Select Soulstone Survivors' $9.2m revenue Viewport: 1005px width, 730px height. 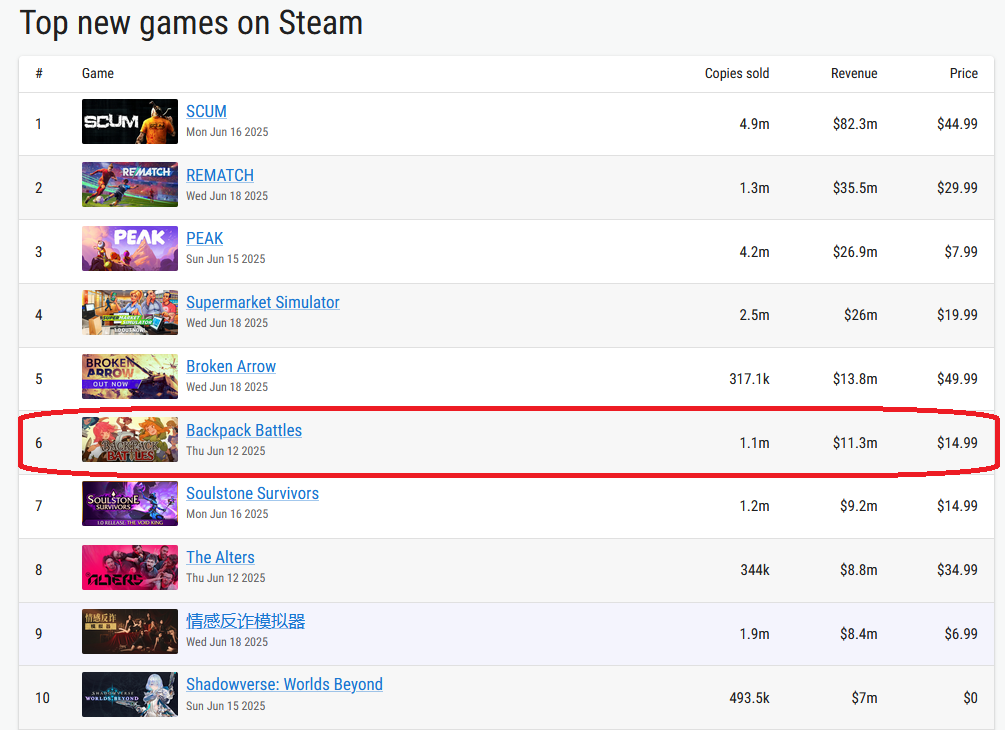click(859, 506)
